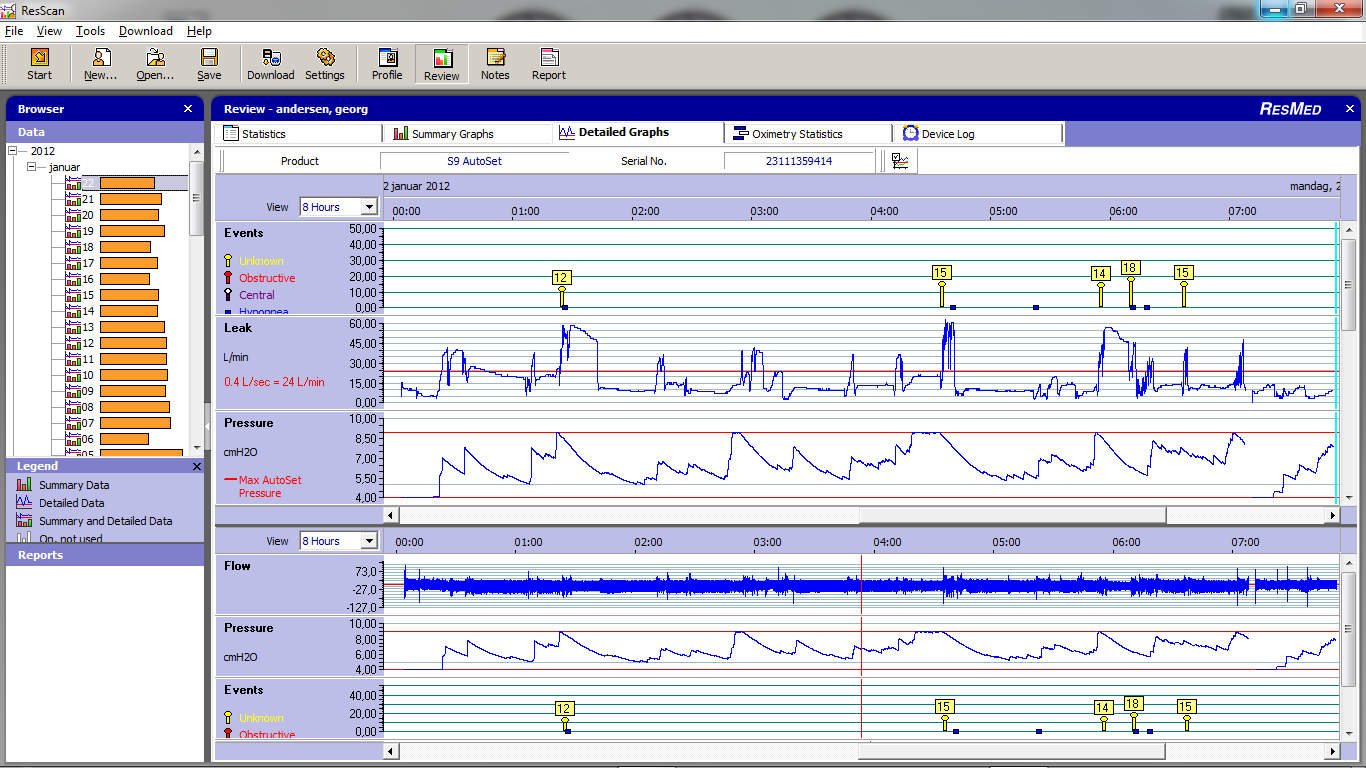Create a new patient with New...
1366x768 pixels.
(100, 65)
